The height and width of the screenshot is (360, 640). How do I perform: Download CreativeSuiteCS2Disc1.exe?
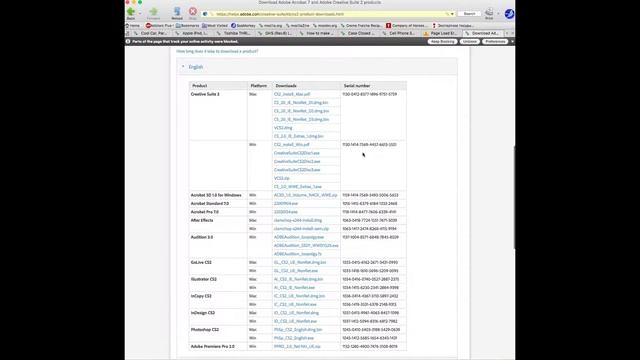point(297,153)
